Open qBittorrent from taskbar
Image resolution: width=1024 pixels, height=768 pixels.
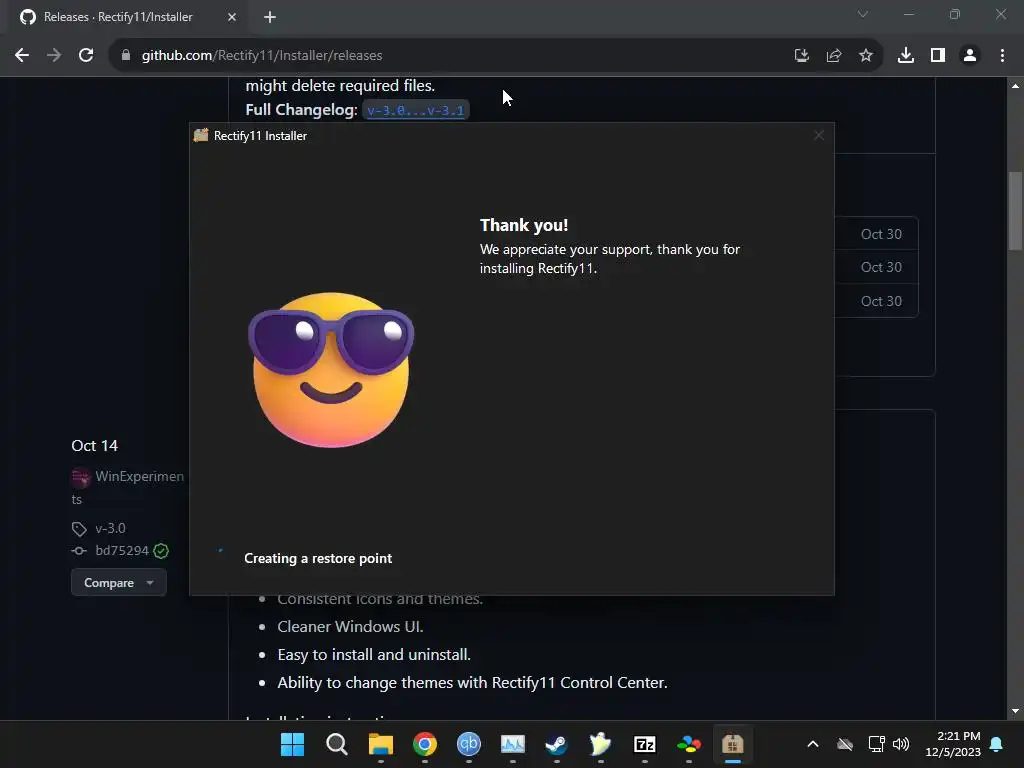click(x=468, y=744)
